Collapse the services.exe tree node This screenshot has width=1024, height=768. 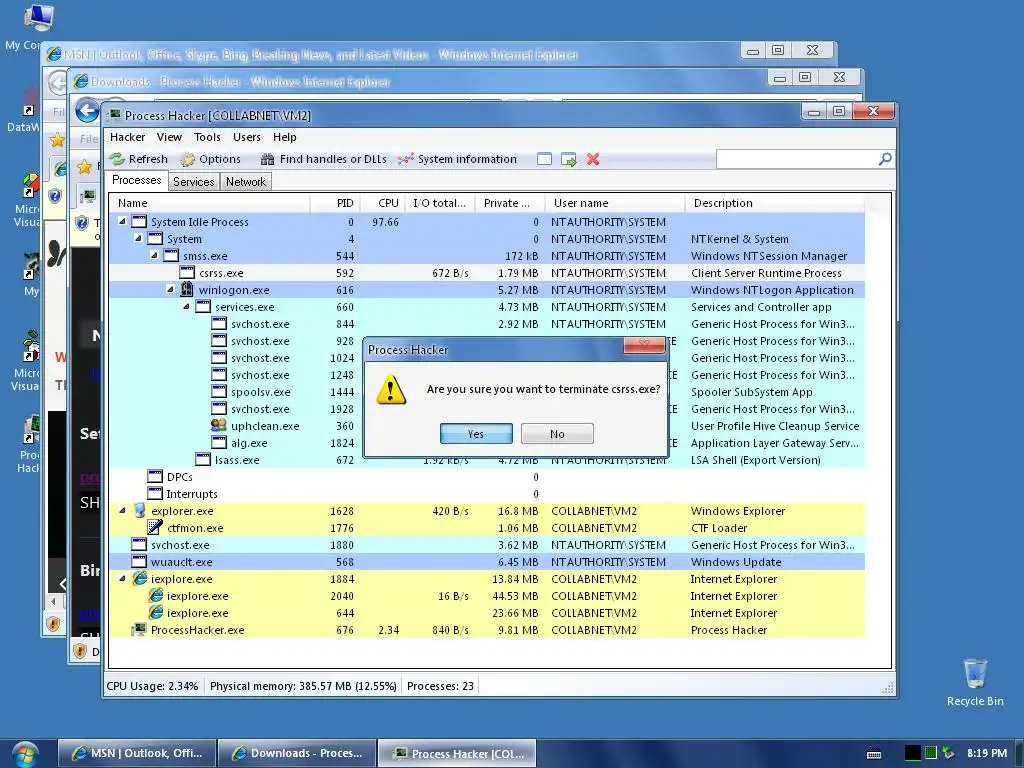[x=186, y=306]
